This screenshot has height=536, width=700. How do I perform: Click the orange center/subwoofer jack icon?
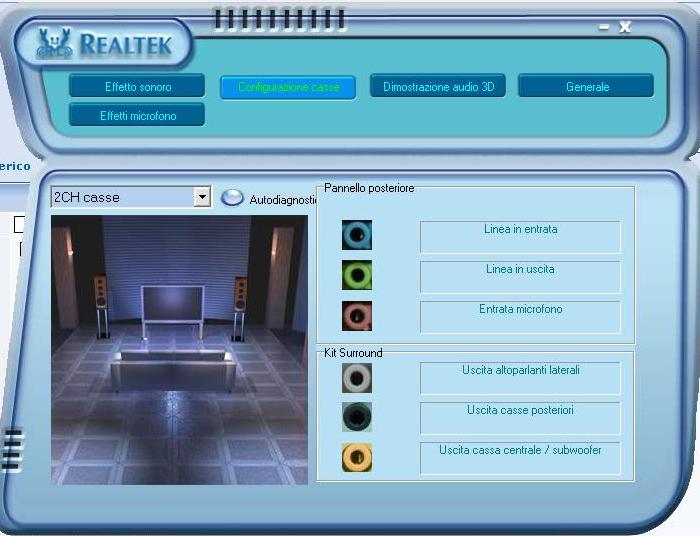tap(357, 457)
